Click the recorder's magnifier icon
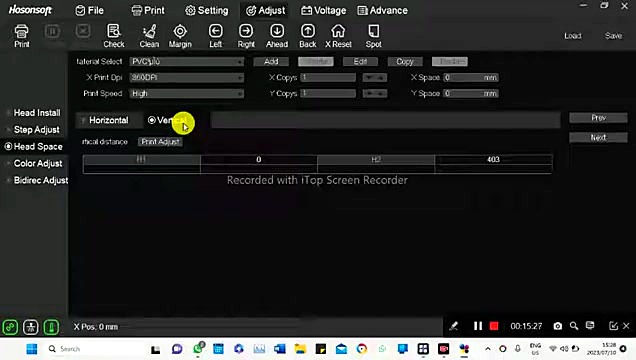This screenshot has width=636, height=360. click(574, 326)
